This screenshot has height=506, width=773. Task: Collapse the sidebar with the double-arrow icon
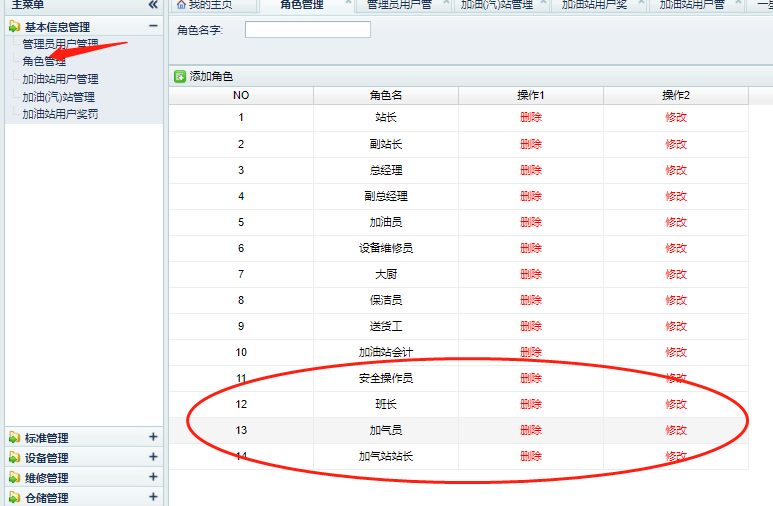[153, 5]
